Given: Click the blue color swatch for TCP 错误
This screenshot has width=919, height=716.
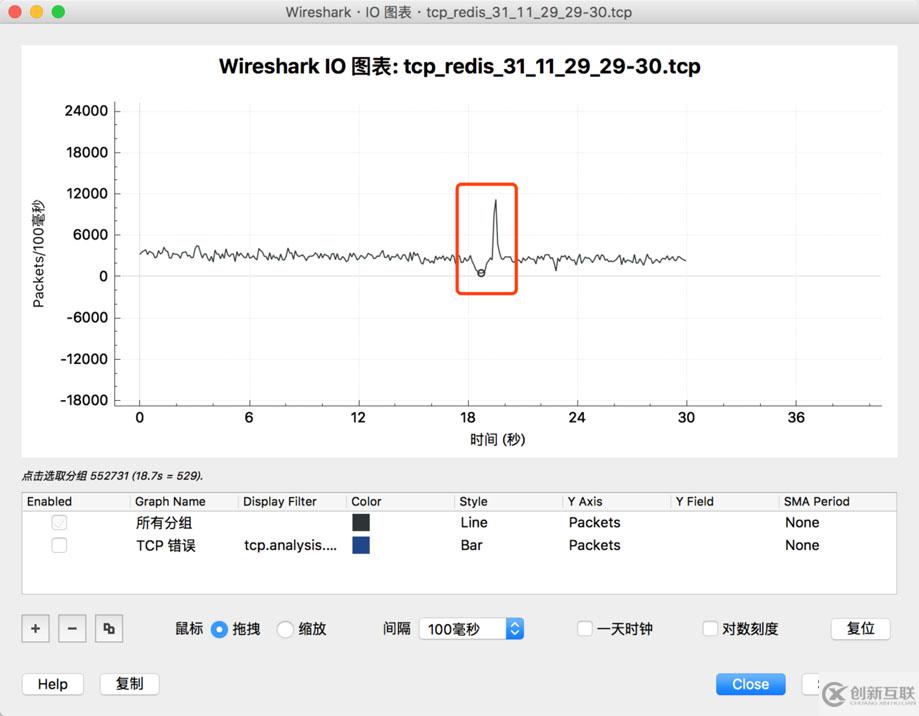Looking at the screenshot, I should point(360,545).
